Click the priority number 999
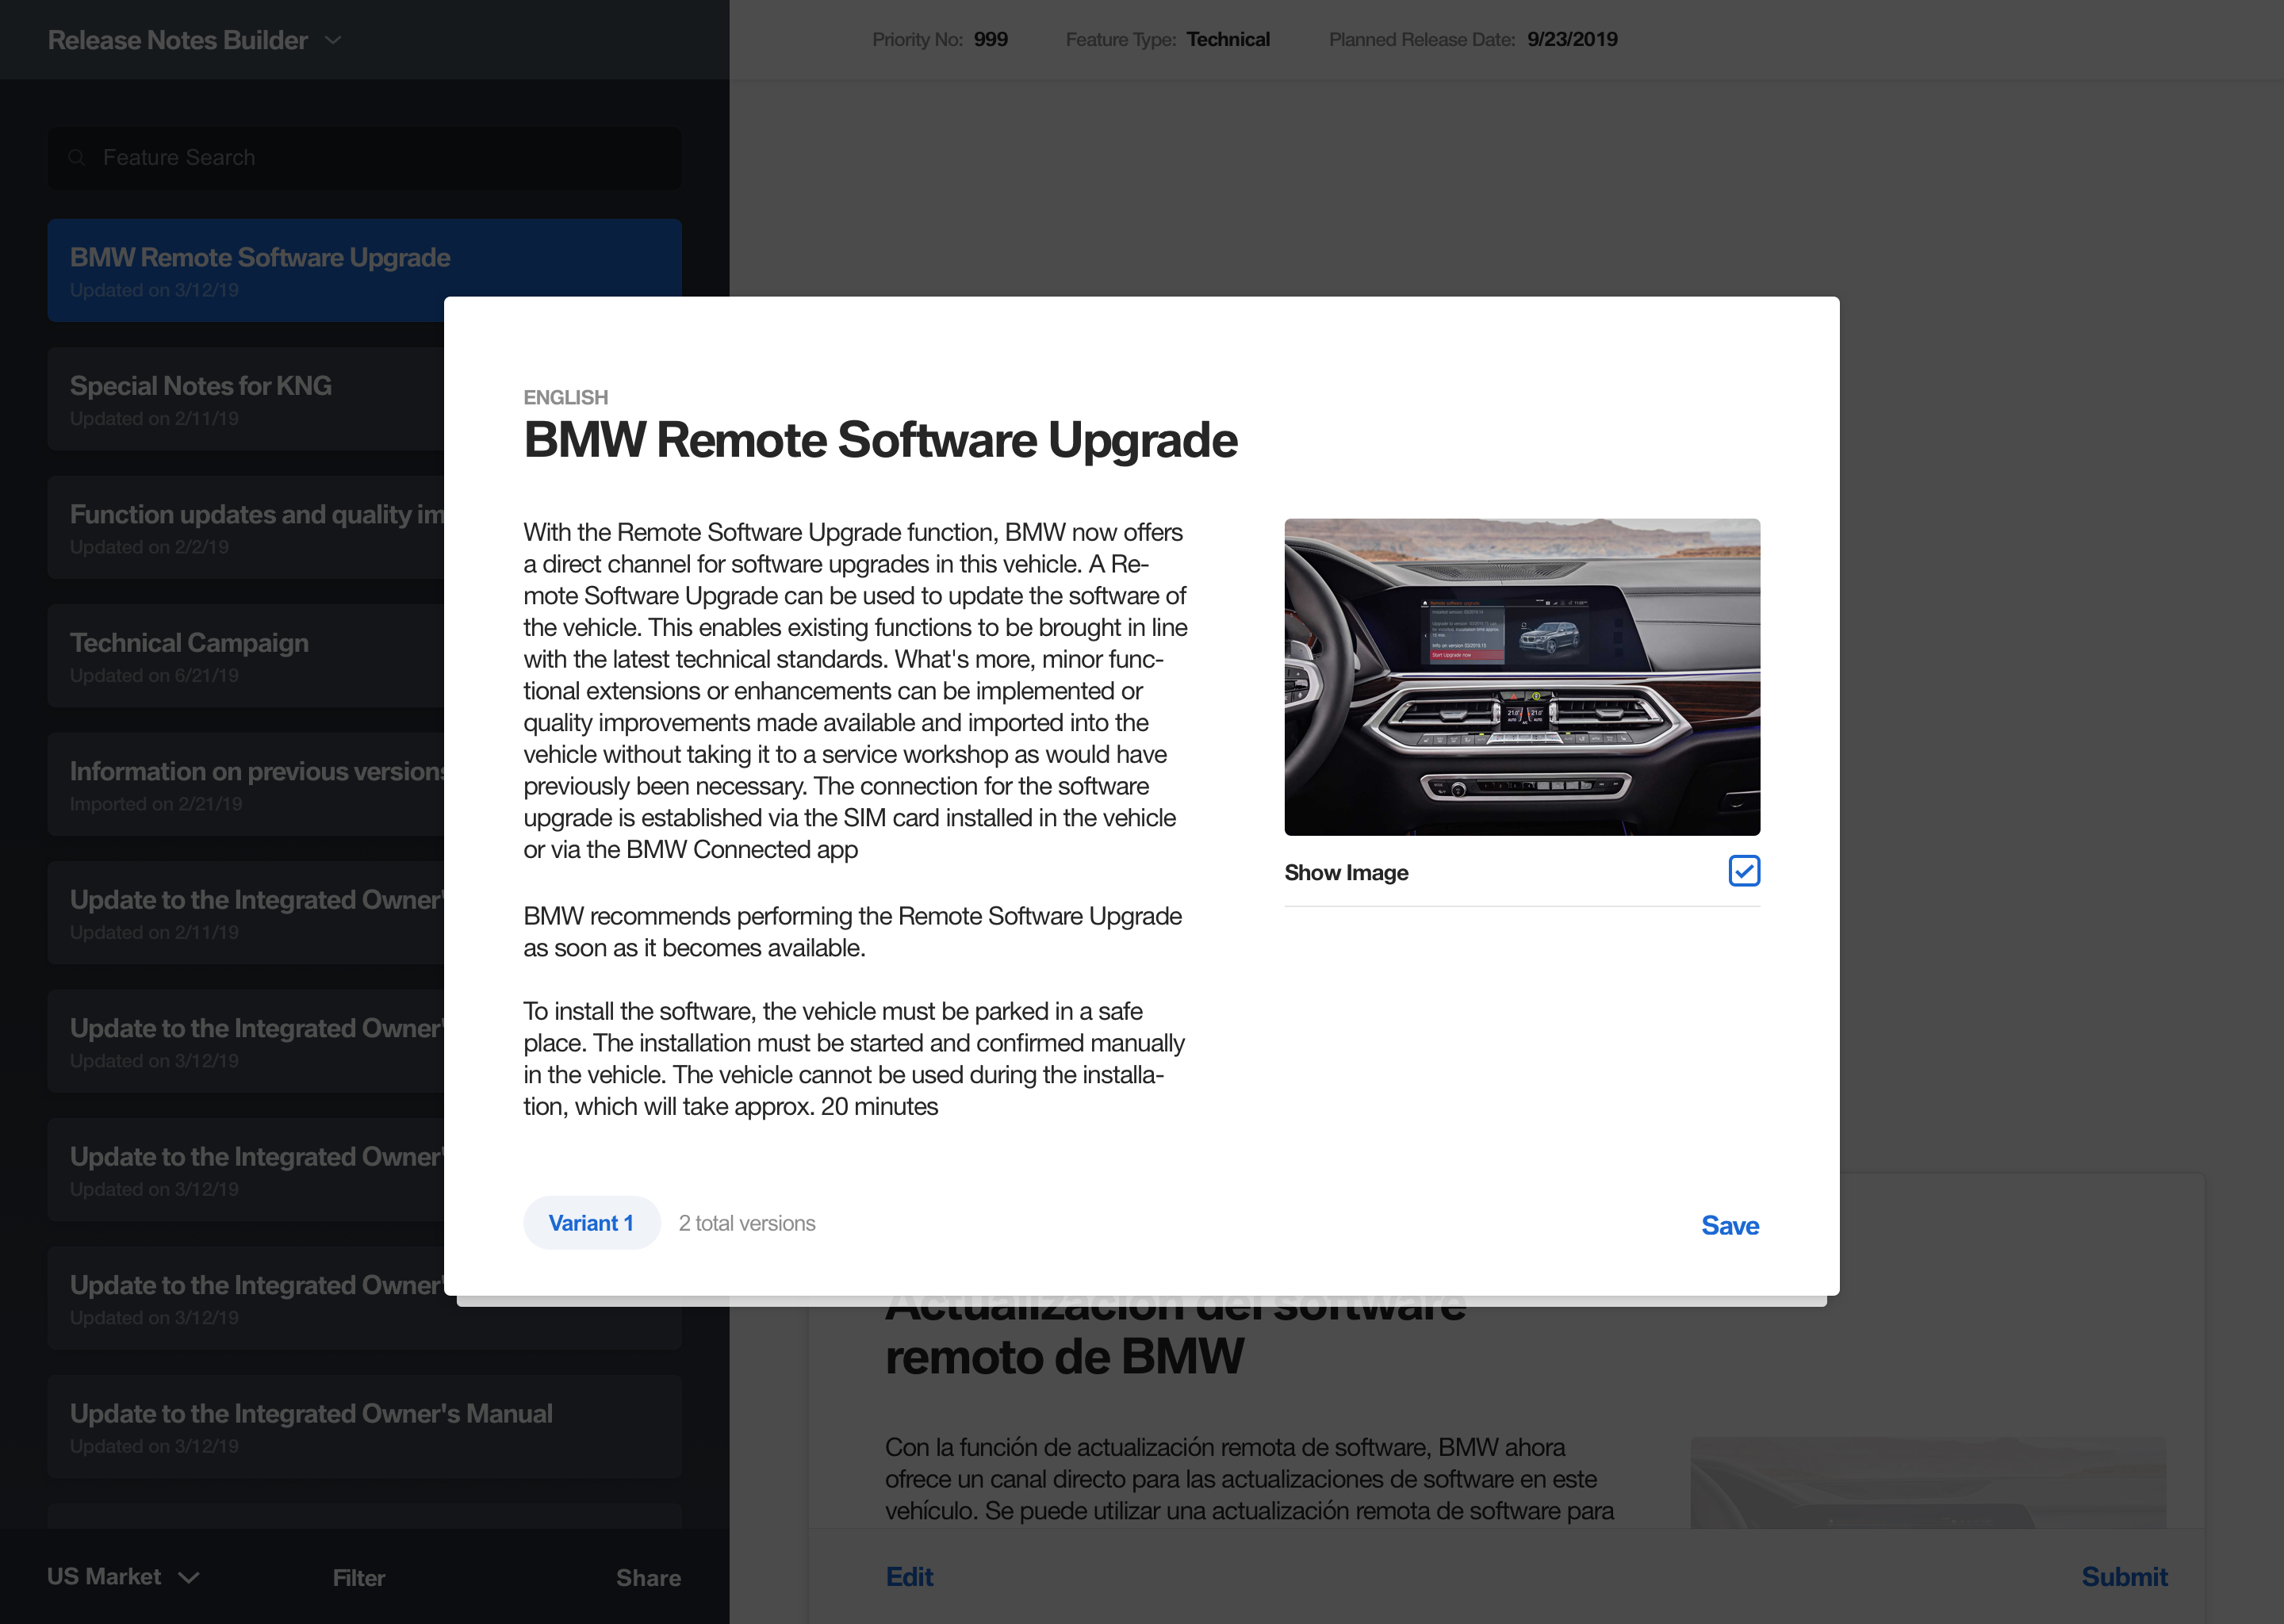The image size is (2284, 1624). [991, 39]
